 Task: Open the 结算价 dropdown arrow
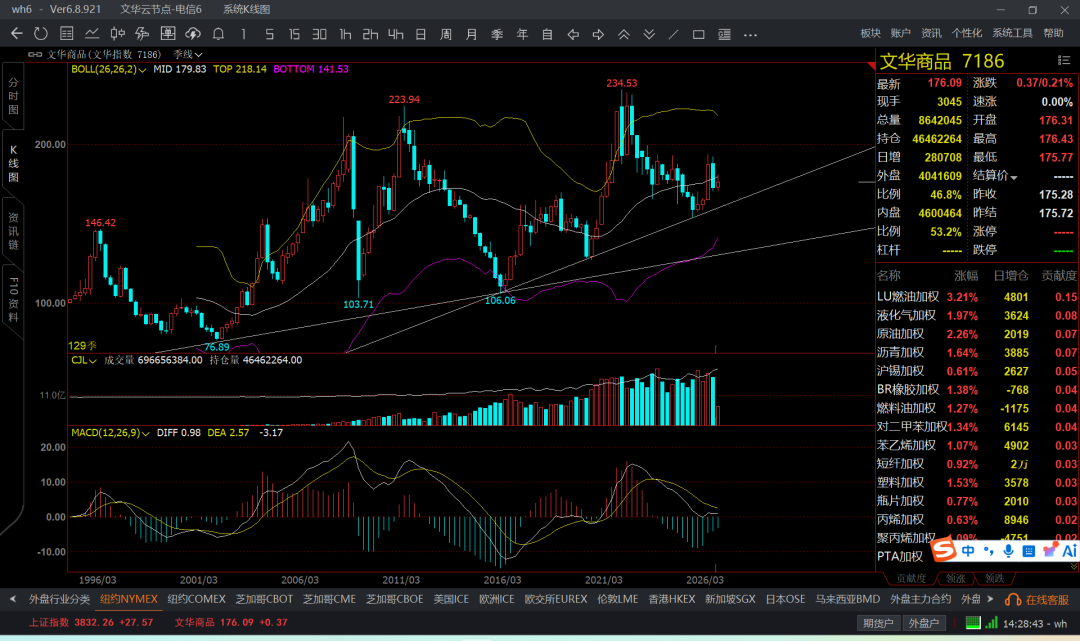pos(1014,177)
